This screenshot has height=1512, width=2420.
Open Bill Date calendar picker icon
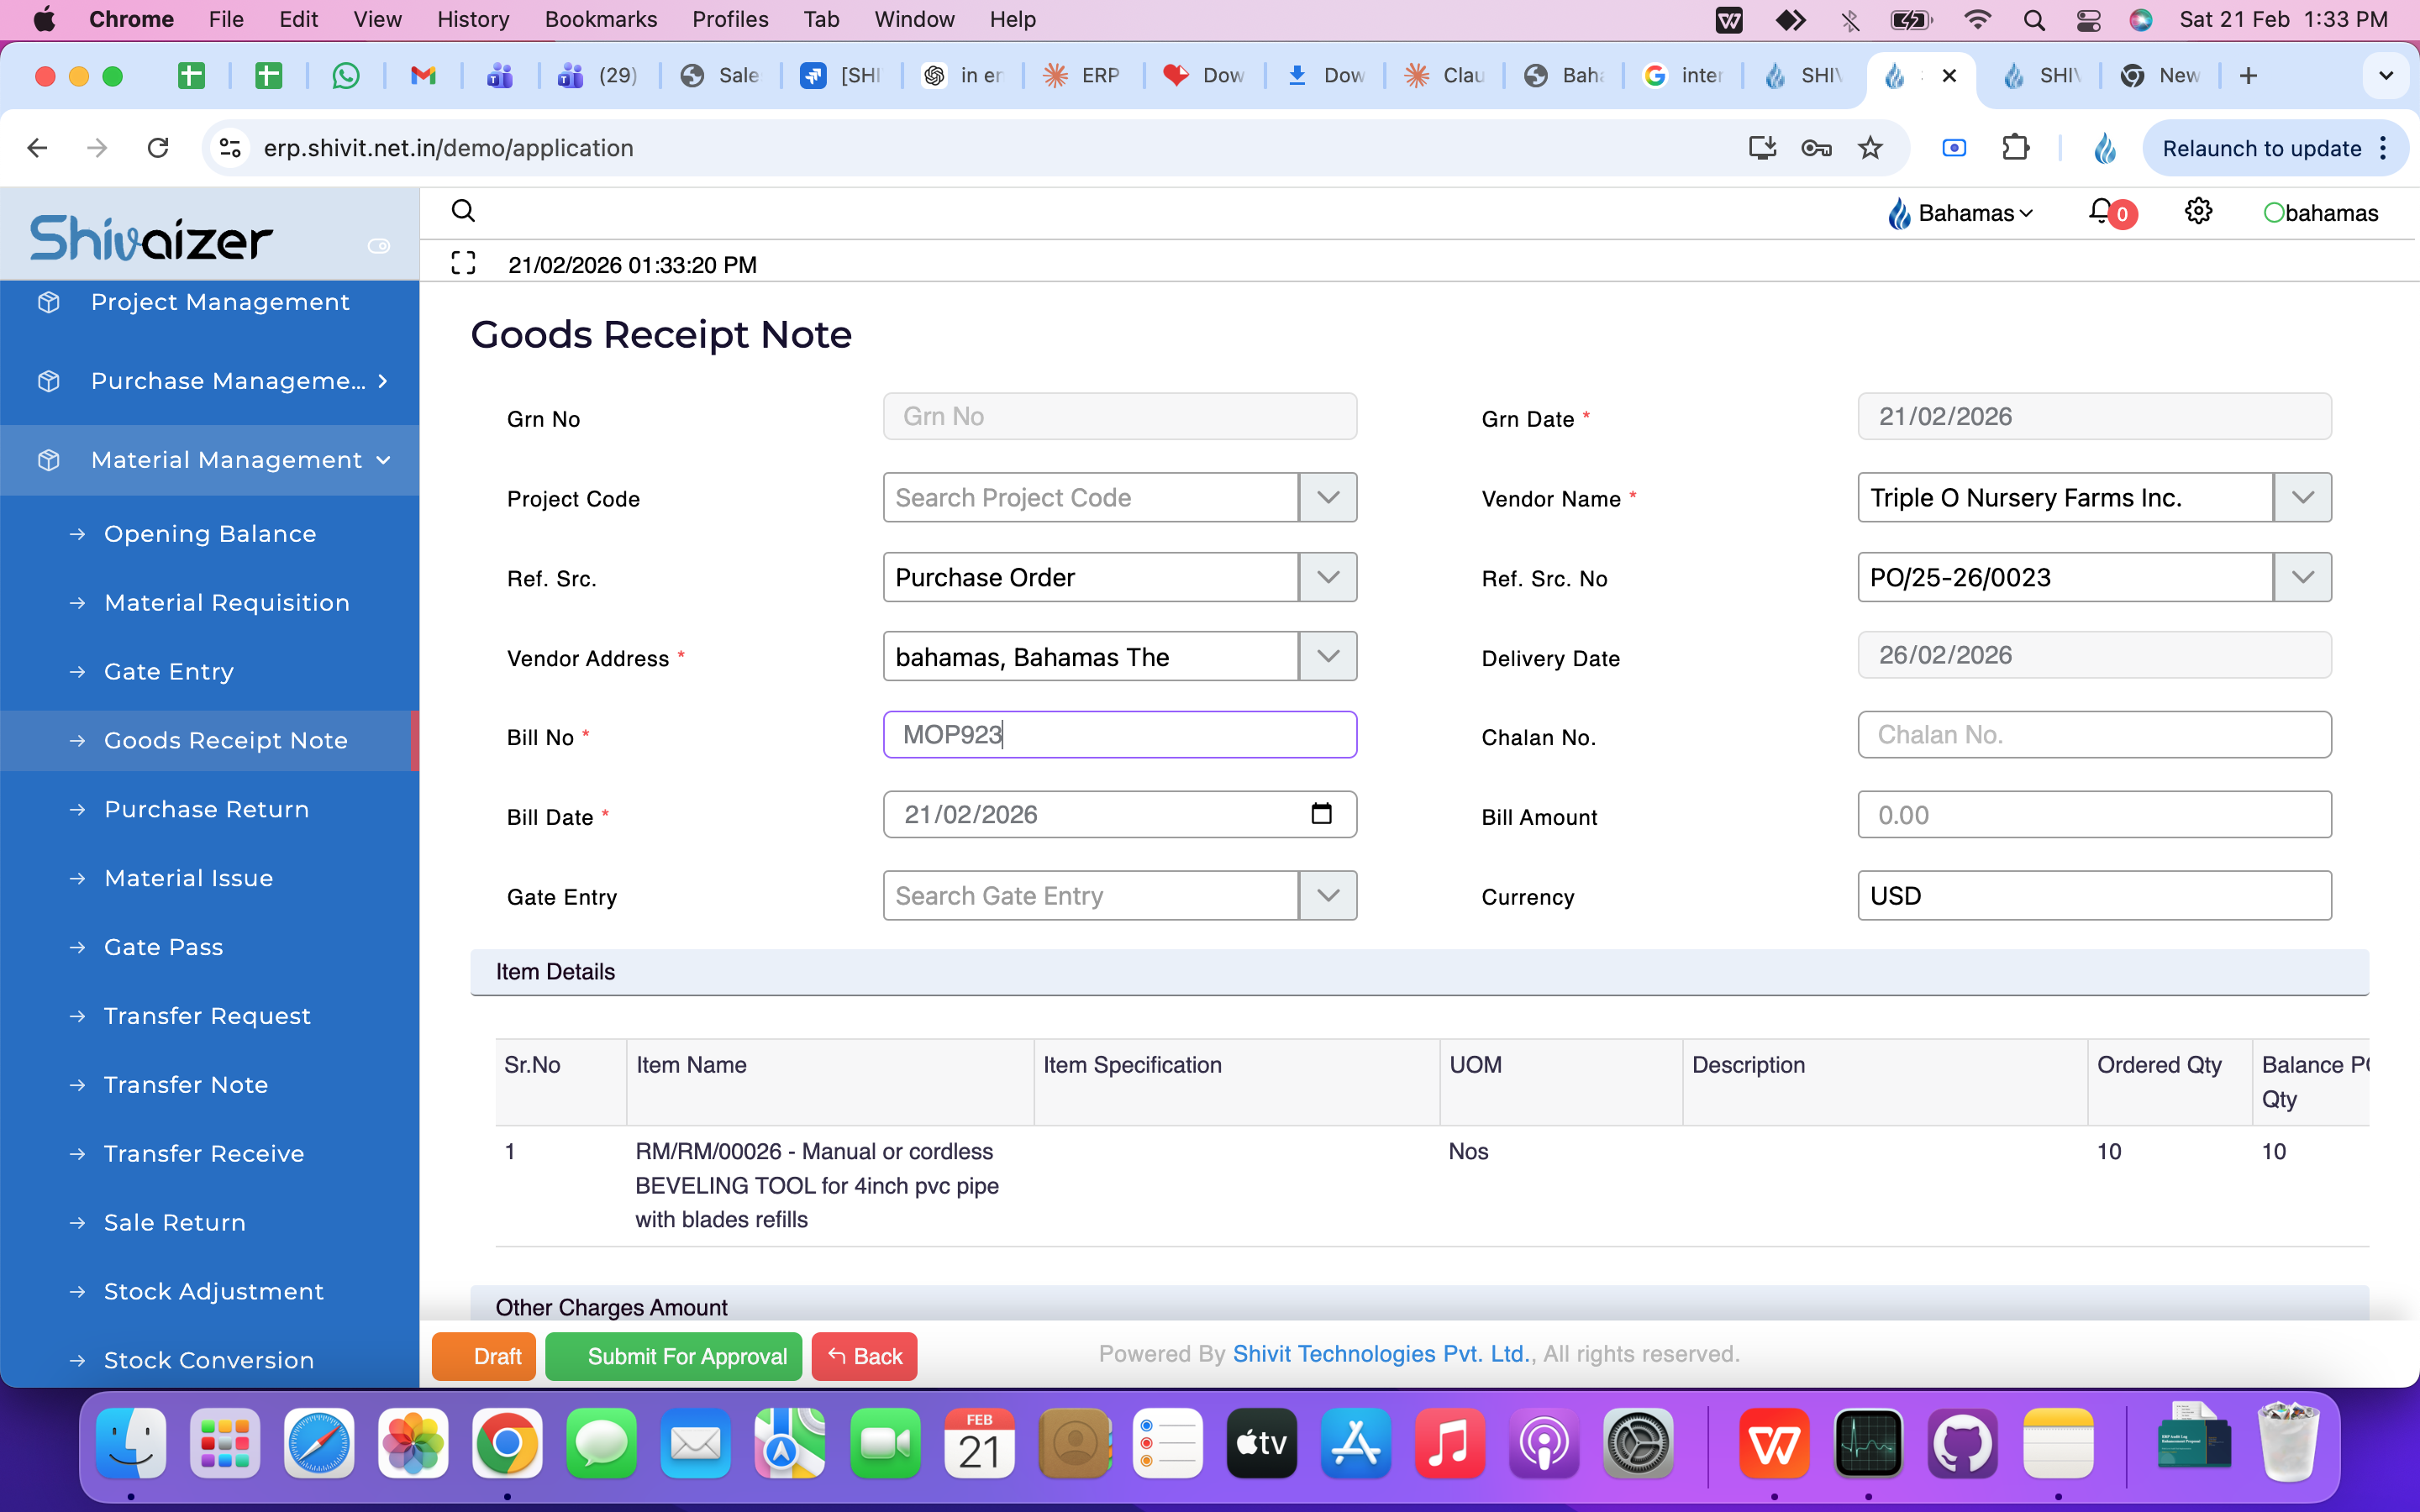tap(1321, 814)
